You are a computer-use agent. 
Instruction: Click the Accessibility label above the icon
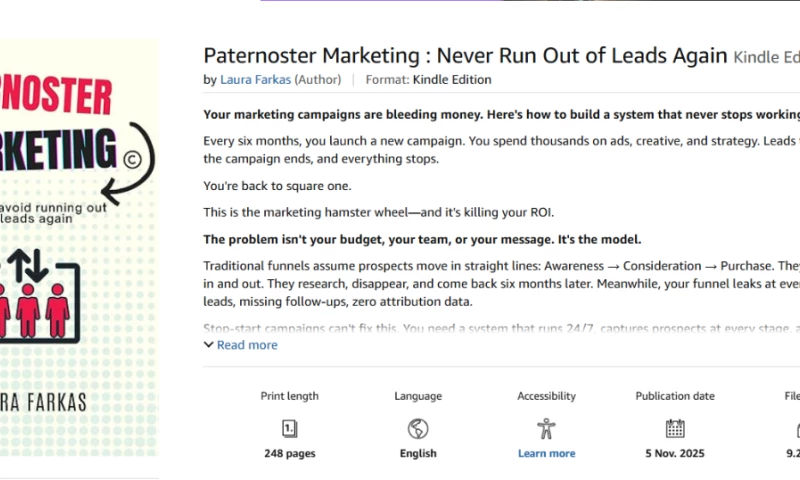(x=546, y=396)
